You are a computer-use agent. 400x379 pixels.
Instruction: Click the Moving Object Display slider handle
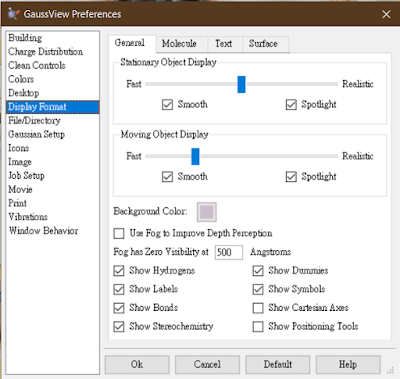pyautogui.click(x=195, y=156)
